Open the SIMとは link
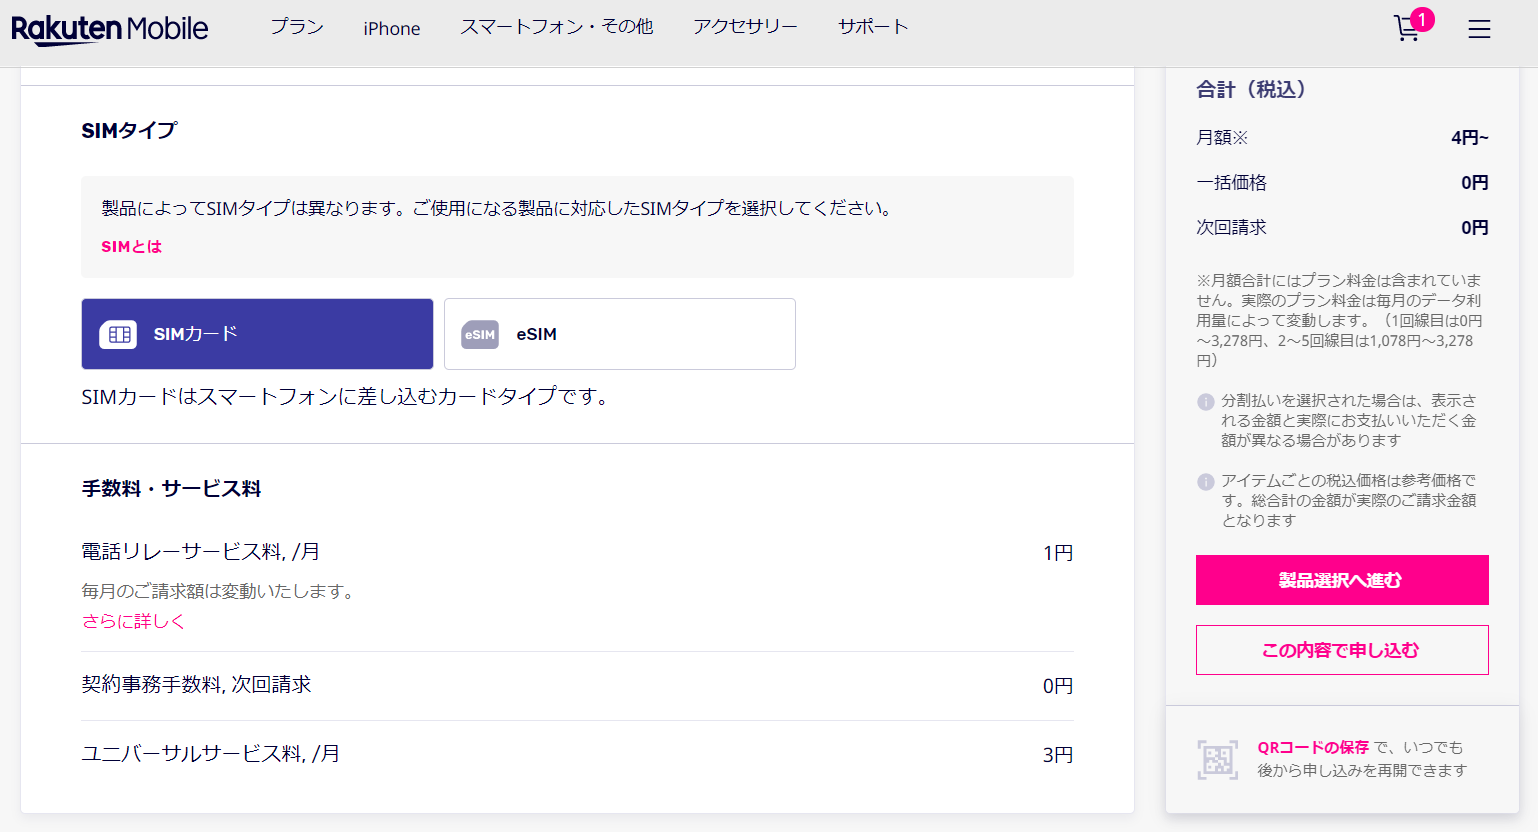The height and width of the screenshot is (832, 1538). point(131,247)
